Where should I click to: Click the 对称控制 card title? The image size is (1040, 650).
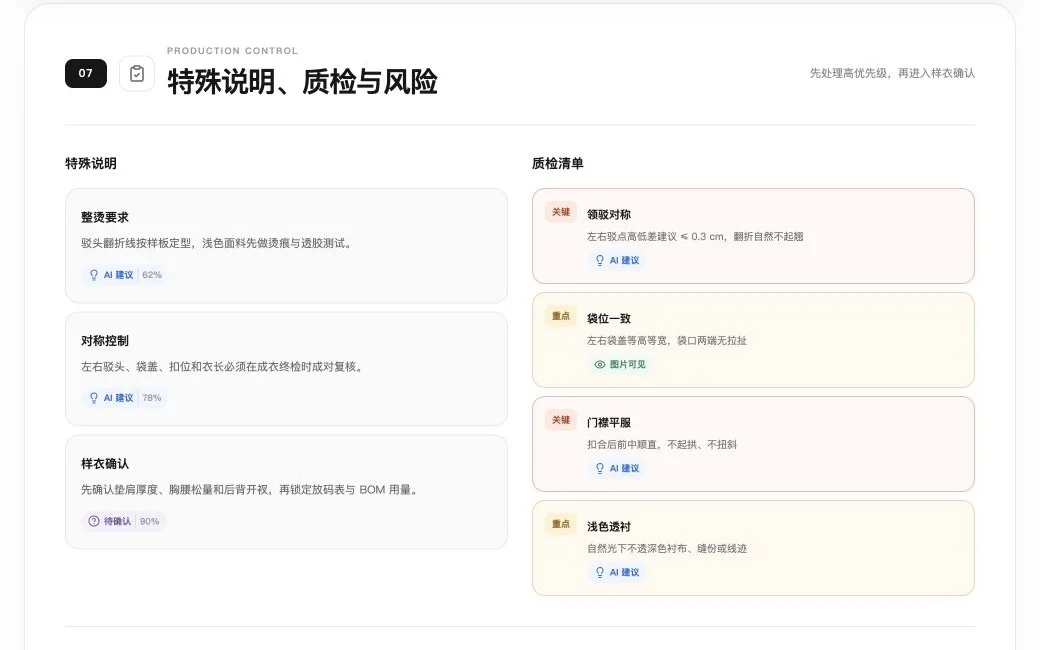tap(105, 341)
